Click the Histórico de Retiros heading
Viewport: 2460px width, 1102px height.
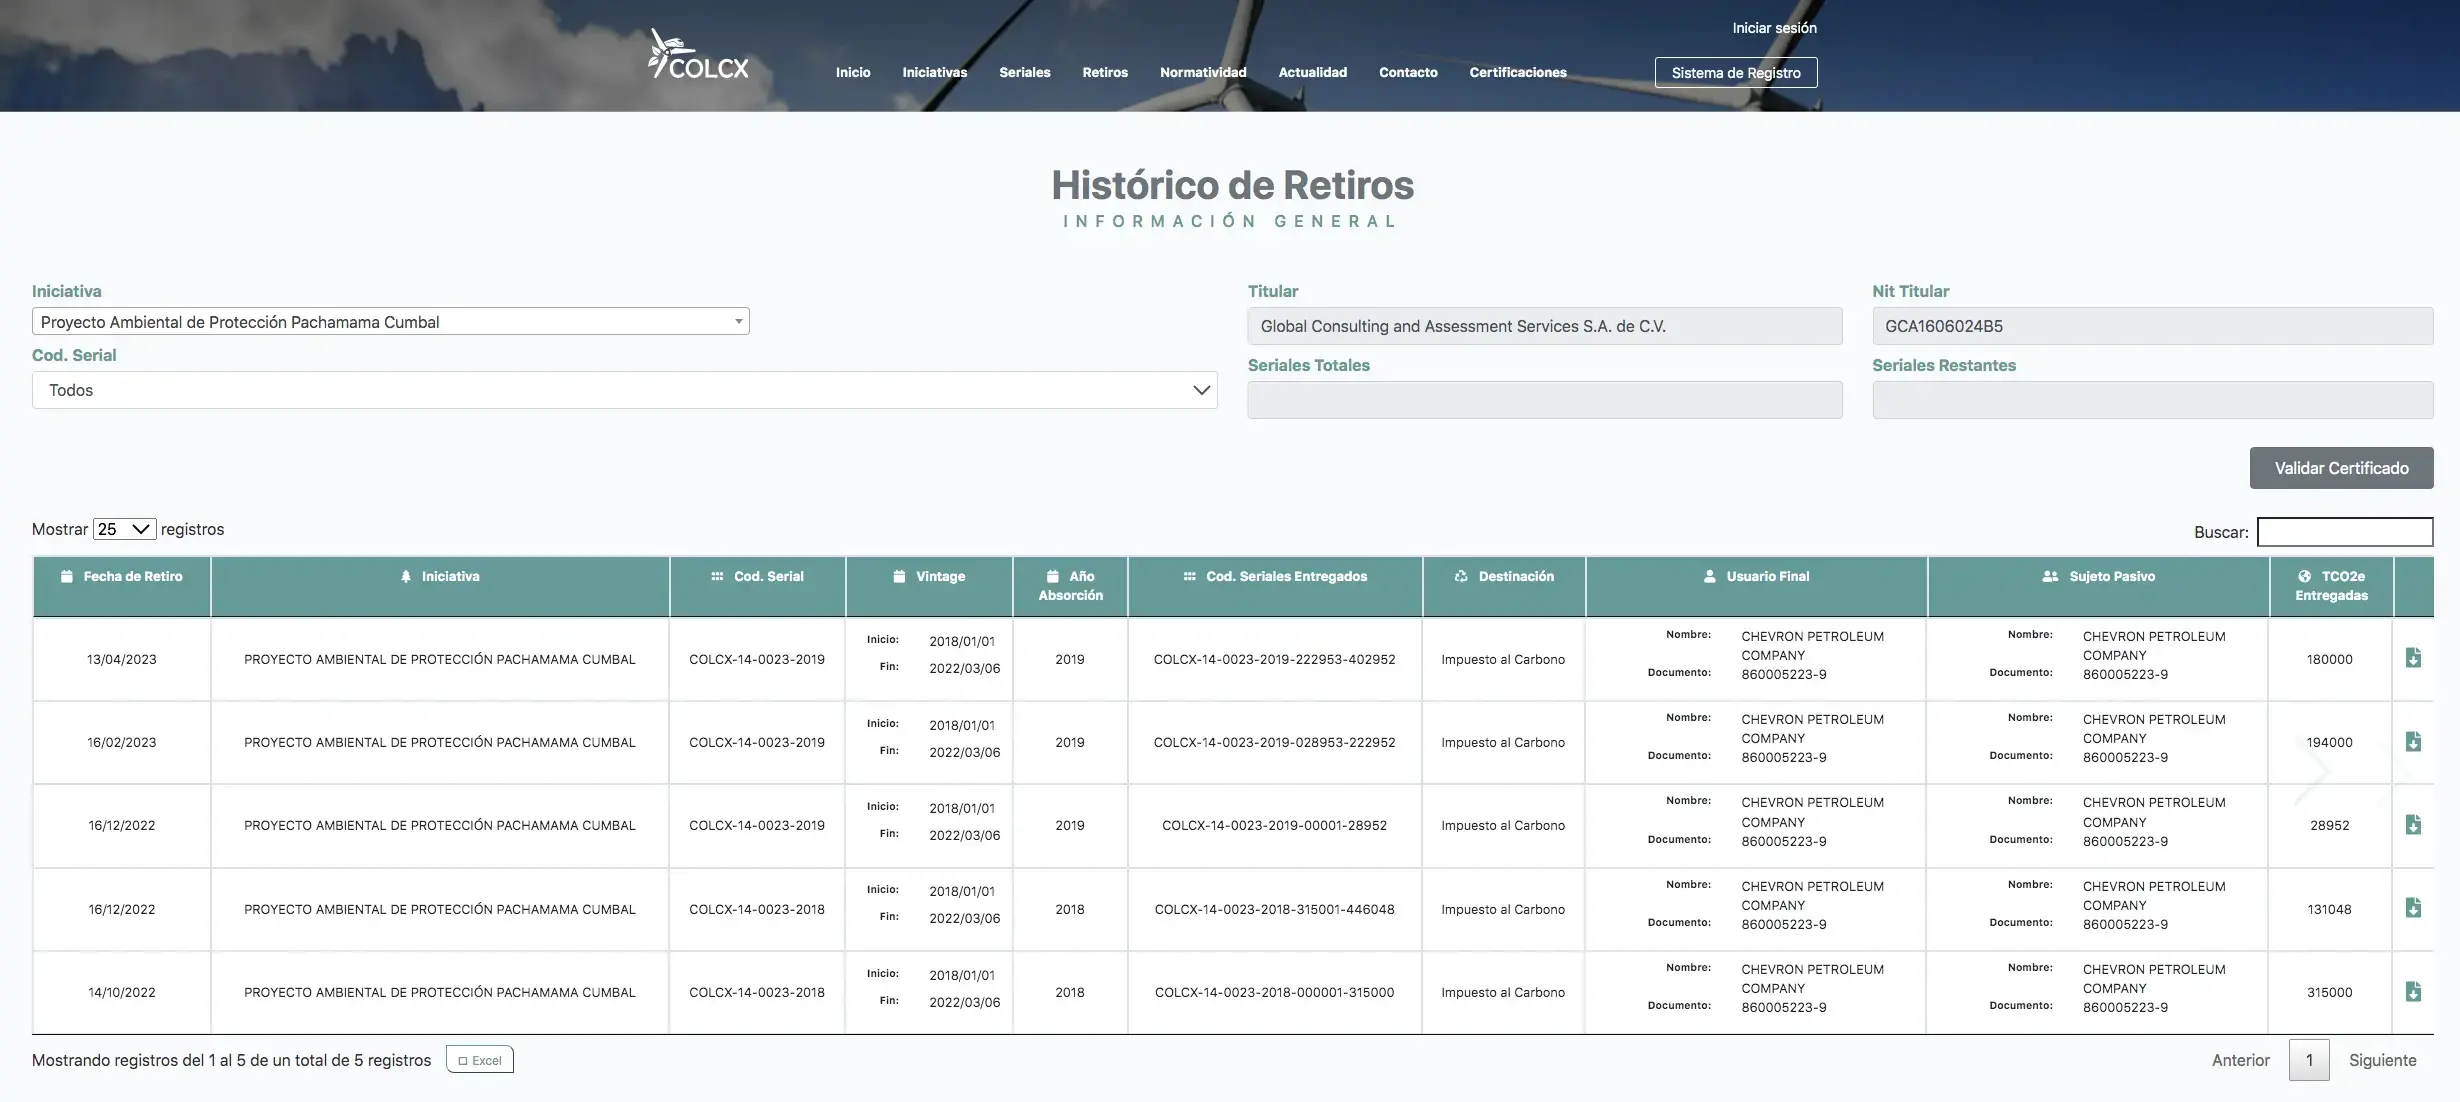[1232, 185]
